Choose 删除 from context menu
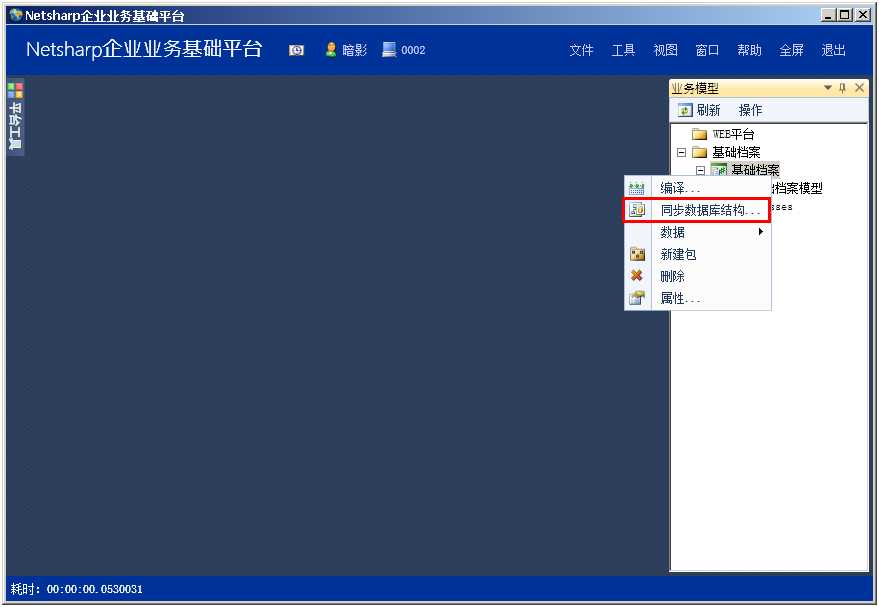879x607 pixels. pos(698,276)
